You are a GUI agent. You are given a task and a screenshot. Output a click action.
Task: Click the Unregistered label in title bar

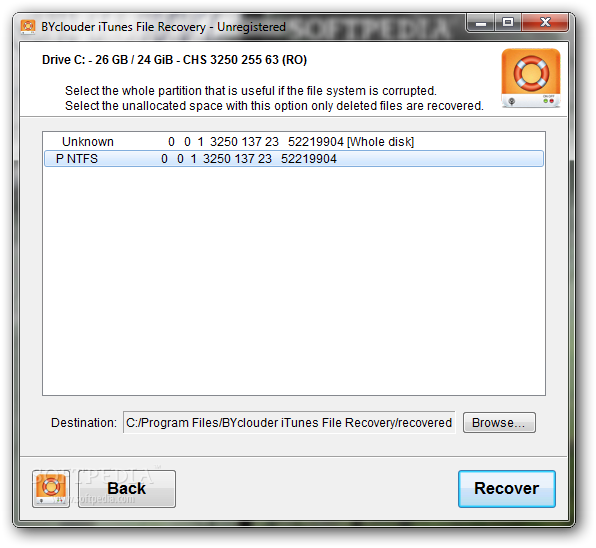(251, 27)
